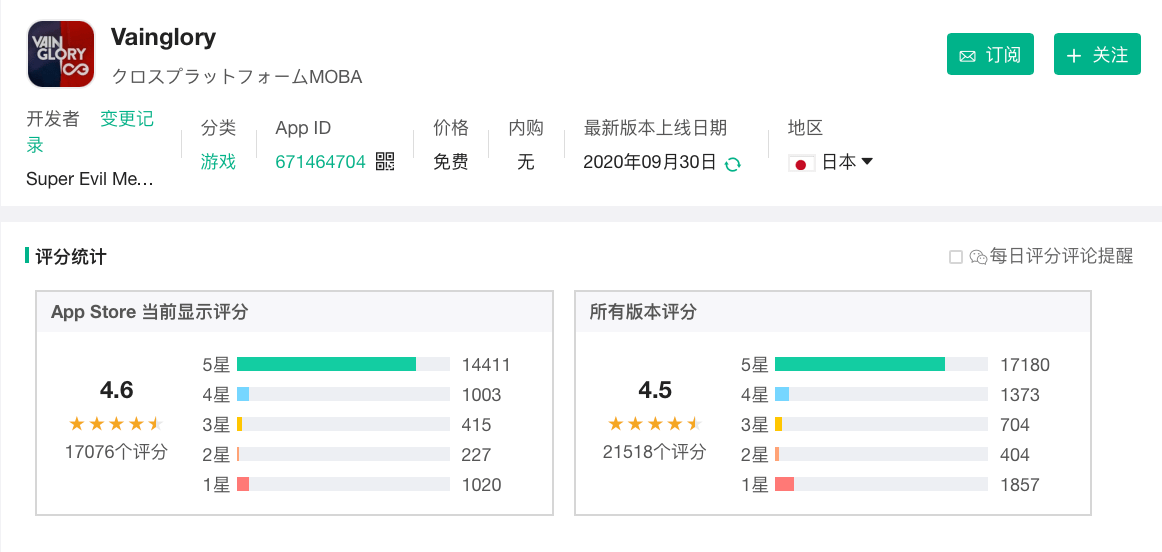This screenshot has width=1162, height=552.
Task: Click the 免费 price value
Action: (x=451, y=162)
